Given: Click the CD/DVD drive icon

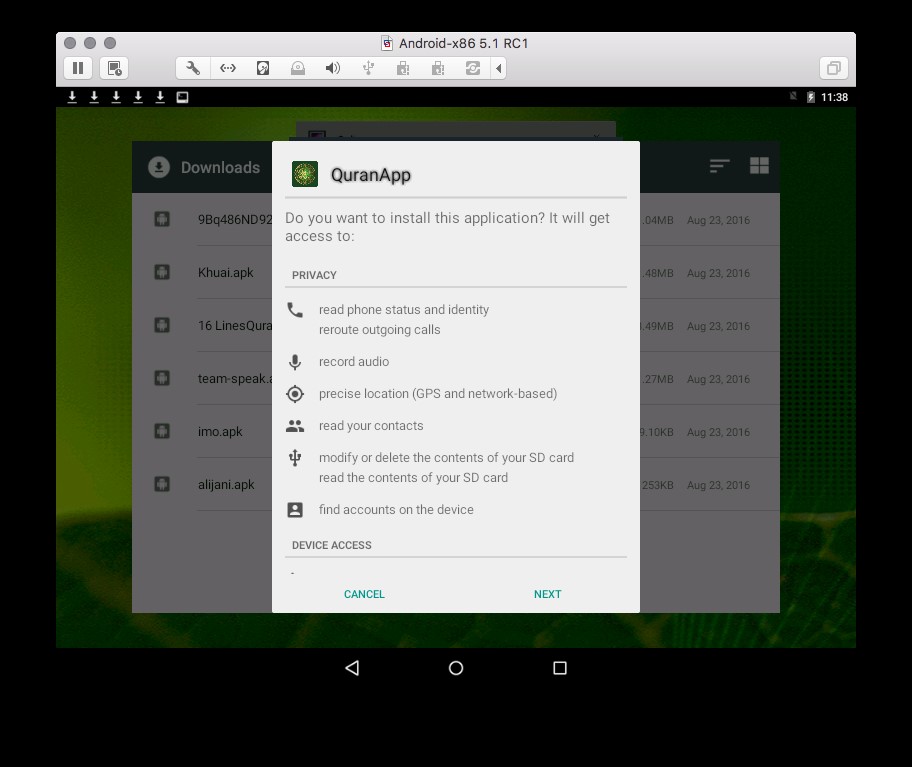Looking at the screenshot, I should pos(298,68).
